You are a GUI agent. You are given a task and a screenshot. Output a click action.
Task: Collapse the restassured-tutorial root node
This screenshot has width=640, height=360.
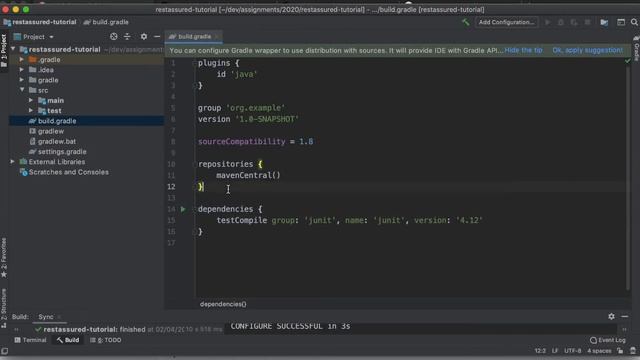click(x=13, y=49)
